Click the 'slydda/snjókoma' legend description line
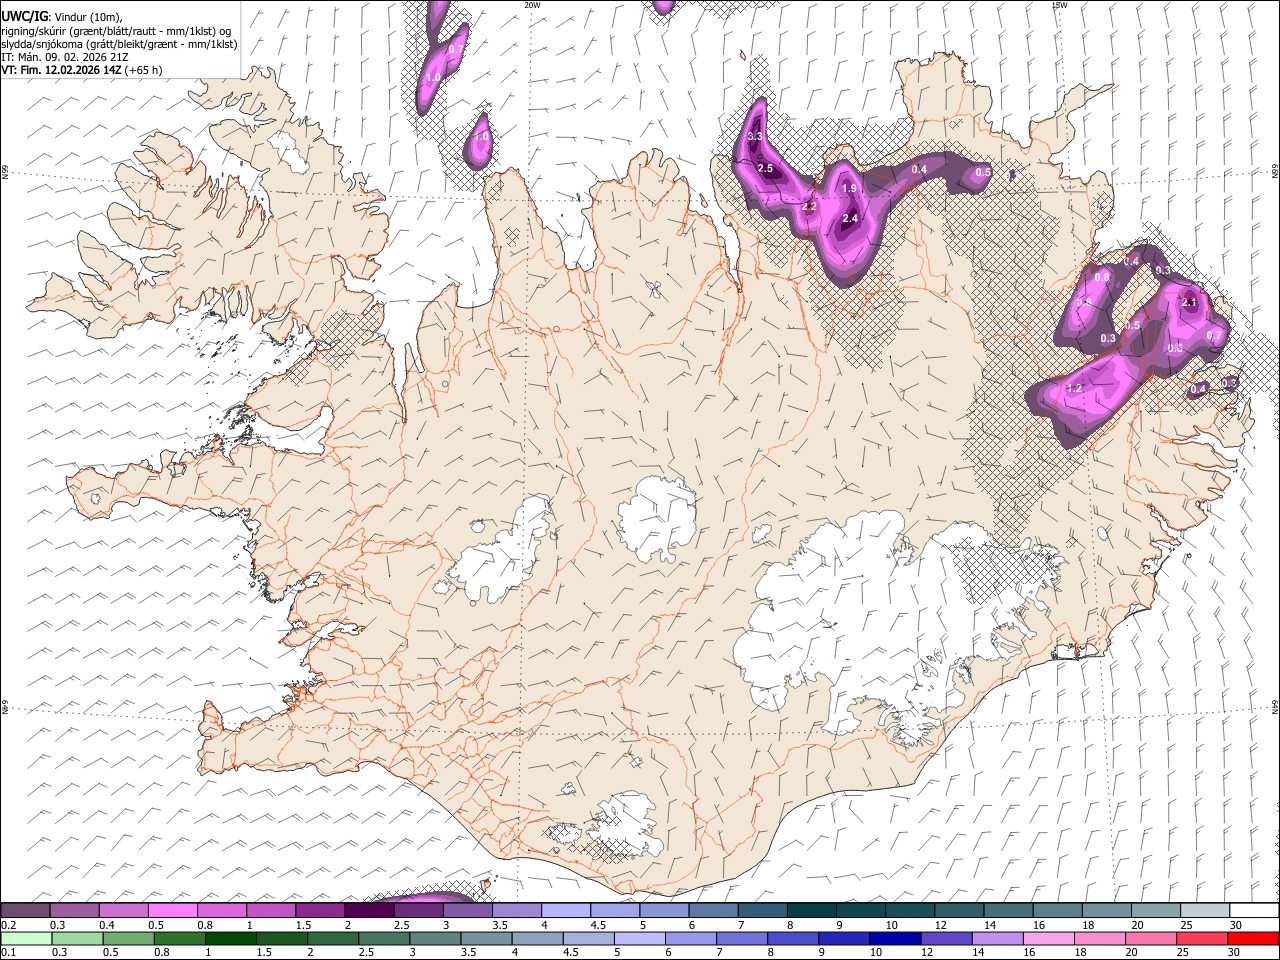Screen dimensions: 1280x960 119,44
